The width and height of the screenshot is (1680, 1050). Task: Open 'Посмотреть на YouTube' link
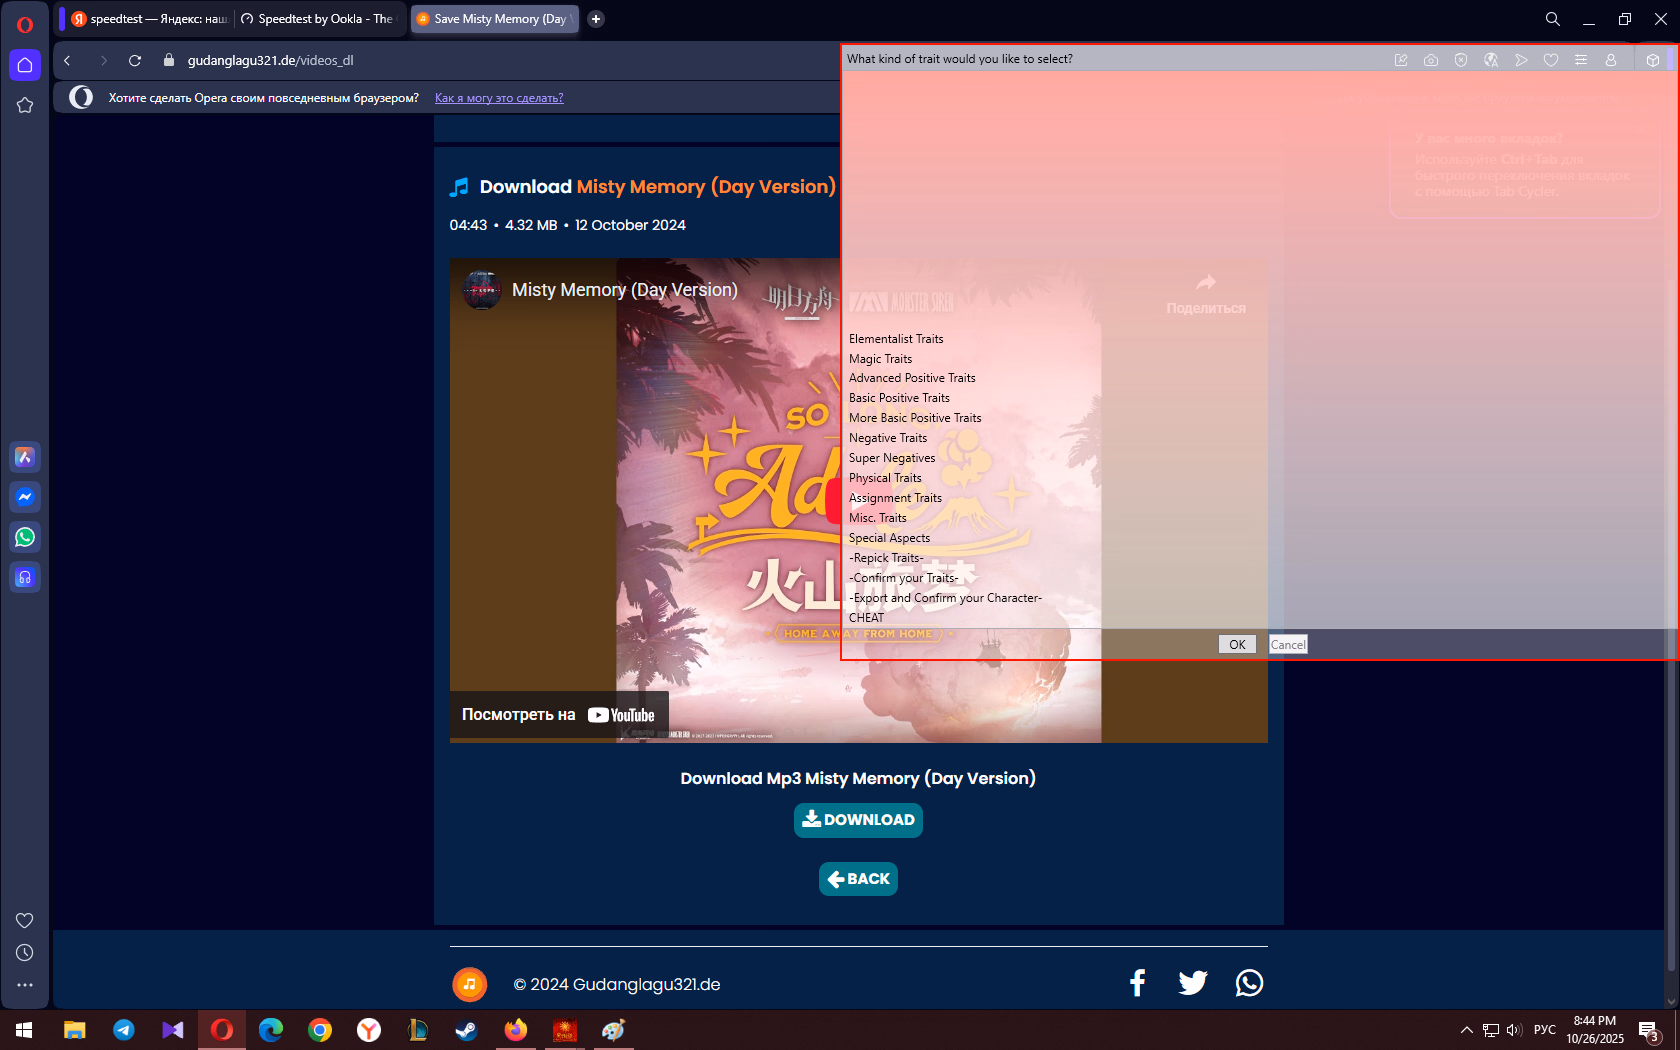coord(558,715)
